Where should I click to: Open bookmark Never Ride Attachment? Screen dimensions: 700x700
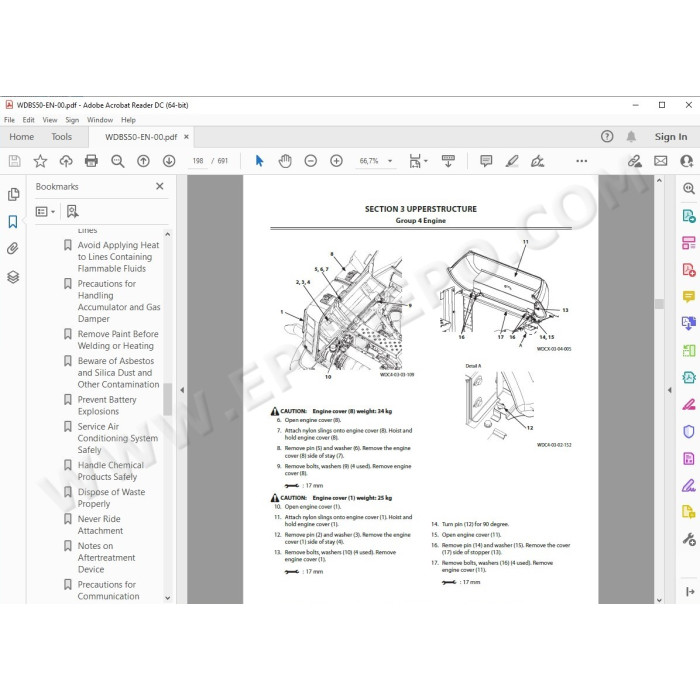[x=100, y=525]
